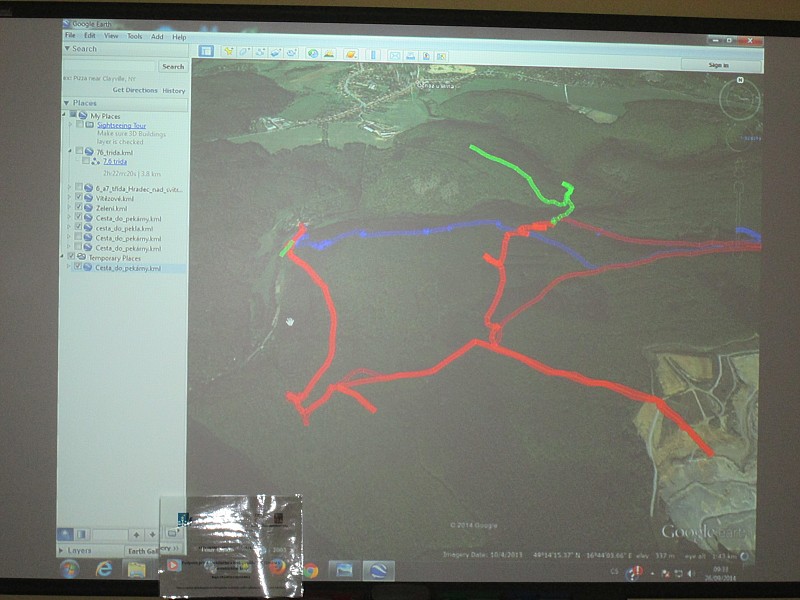Show historical imagery with the clock icon
The width and height of the screenshot is (800, 600).
pyautogui.click(x=313, y=53)
